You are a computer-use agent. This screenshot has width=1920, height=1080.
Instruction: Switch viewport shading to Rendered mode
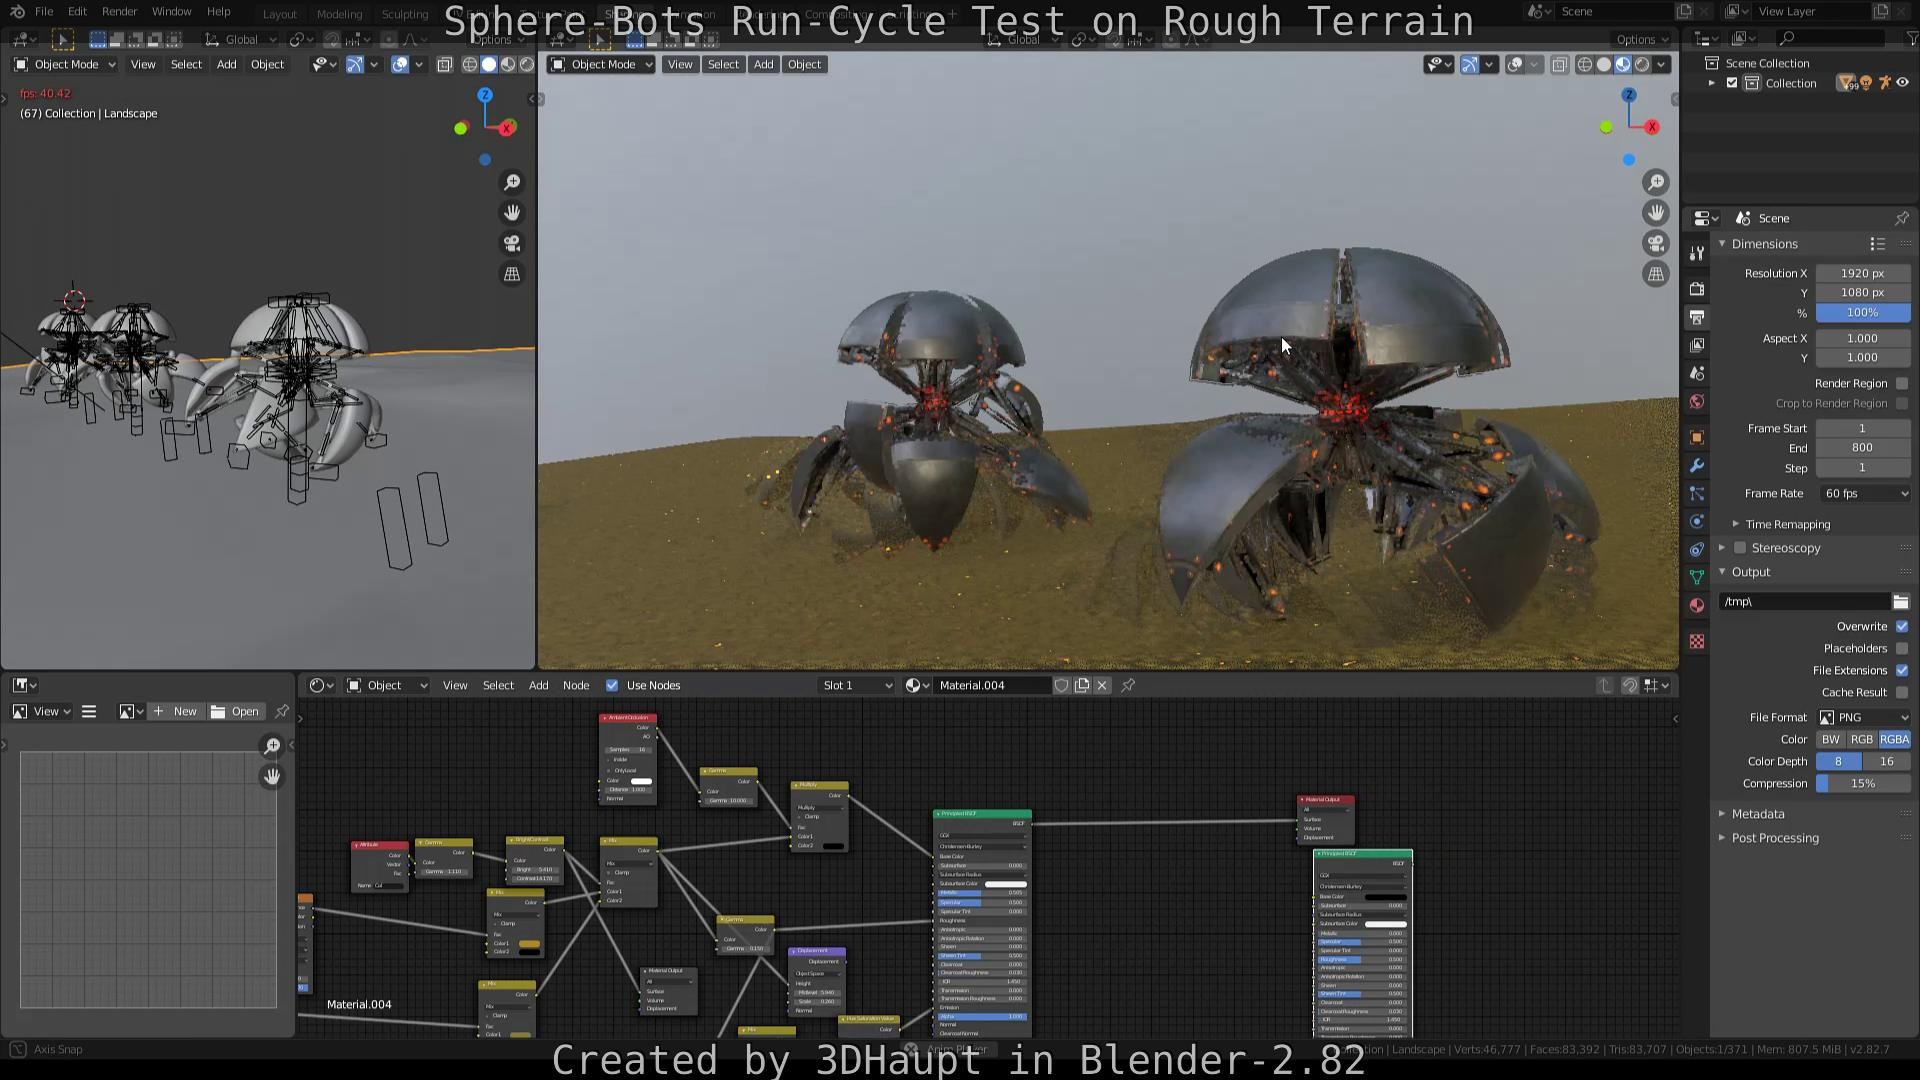pyautogui.click(x=1641, y=64)
